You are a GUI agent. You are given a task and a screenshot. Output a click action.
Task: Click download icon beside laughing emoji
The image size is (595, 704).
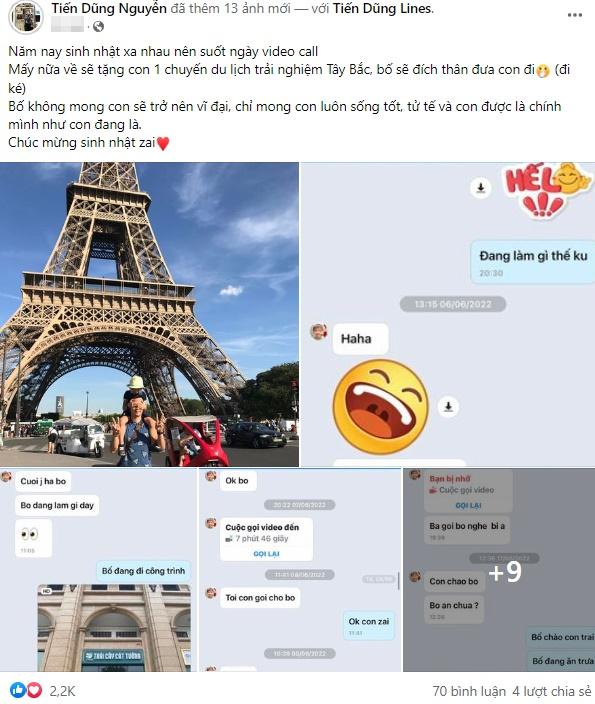point(448,407)
